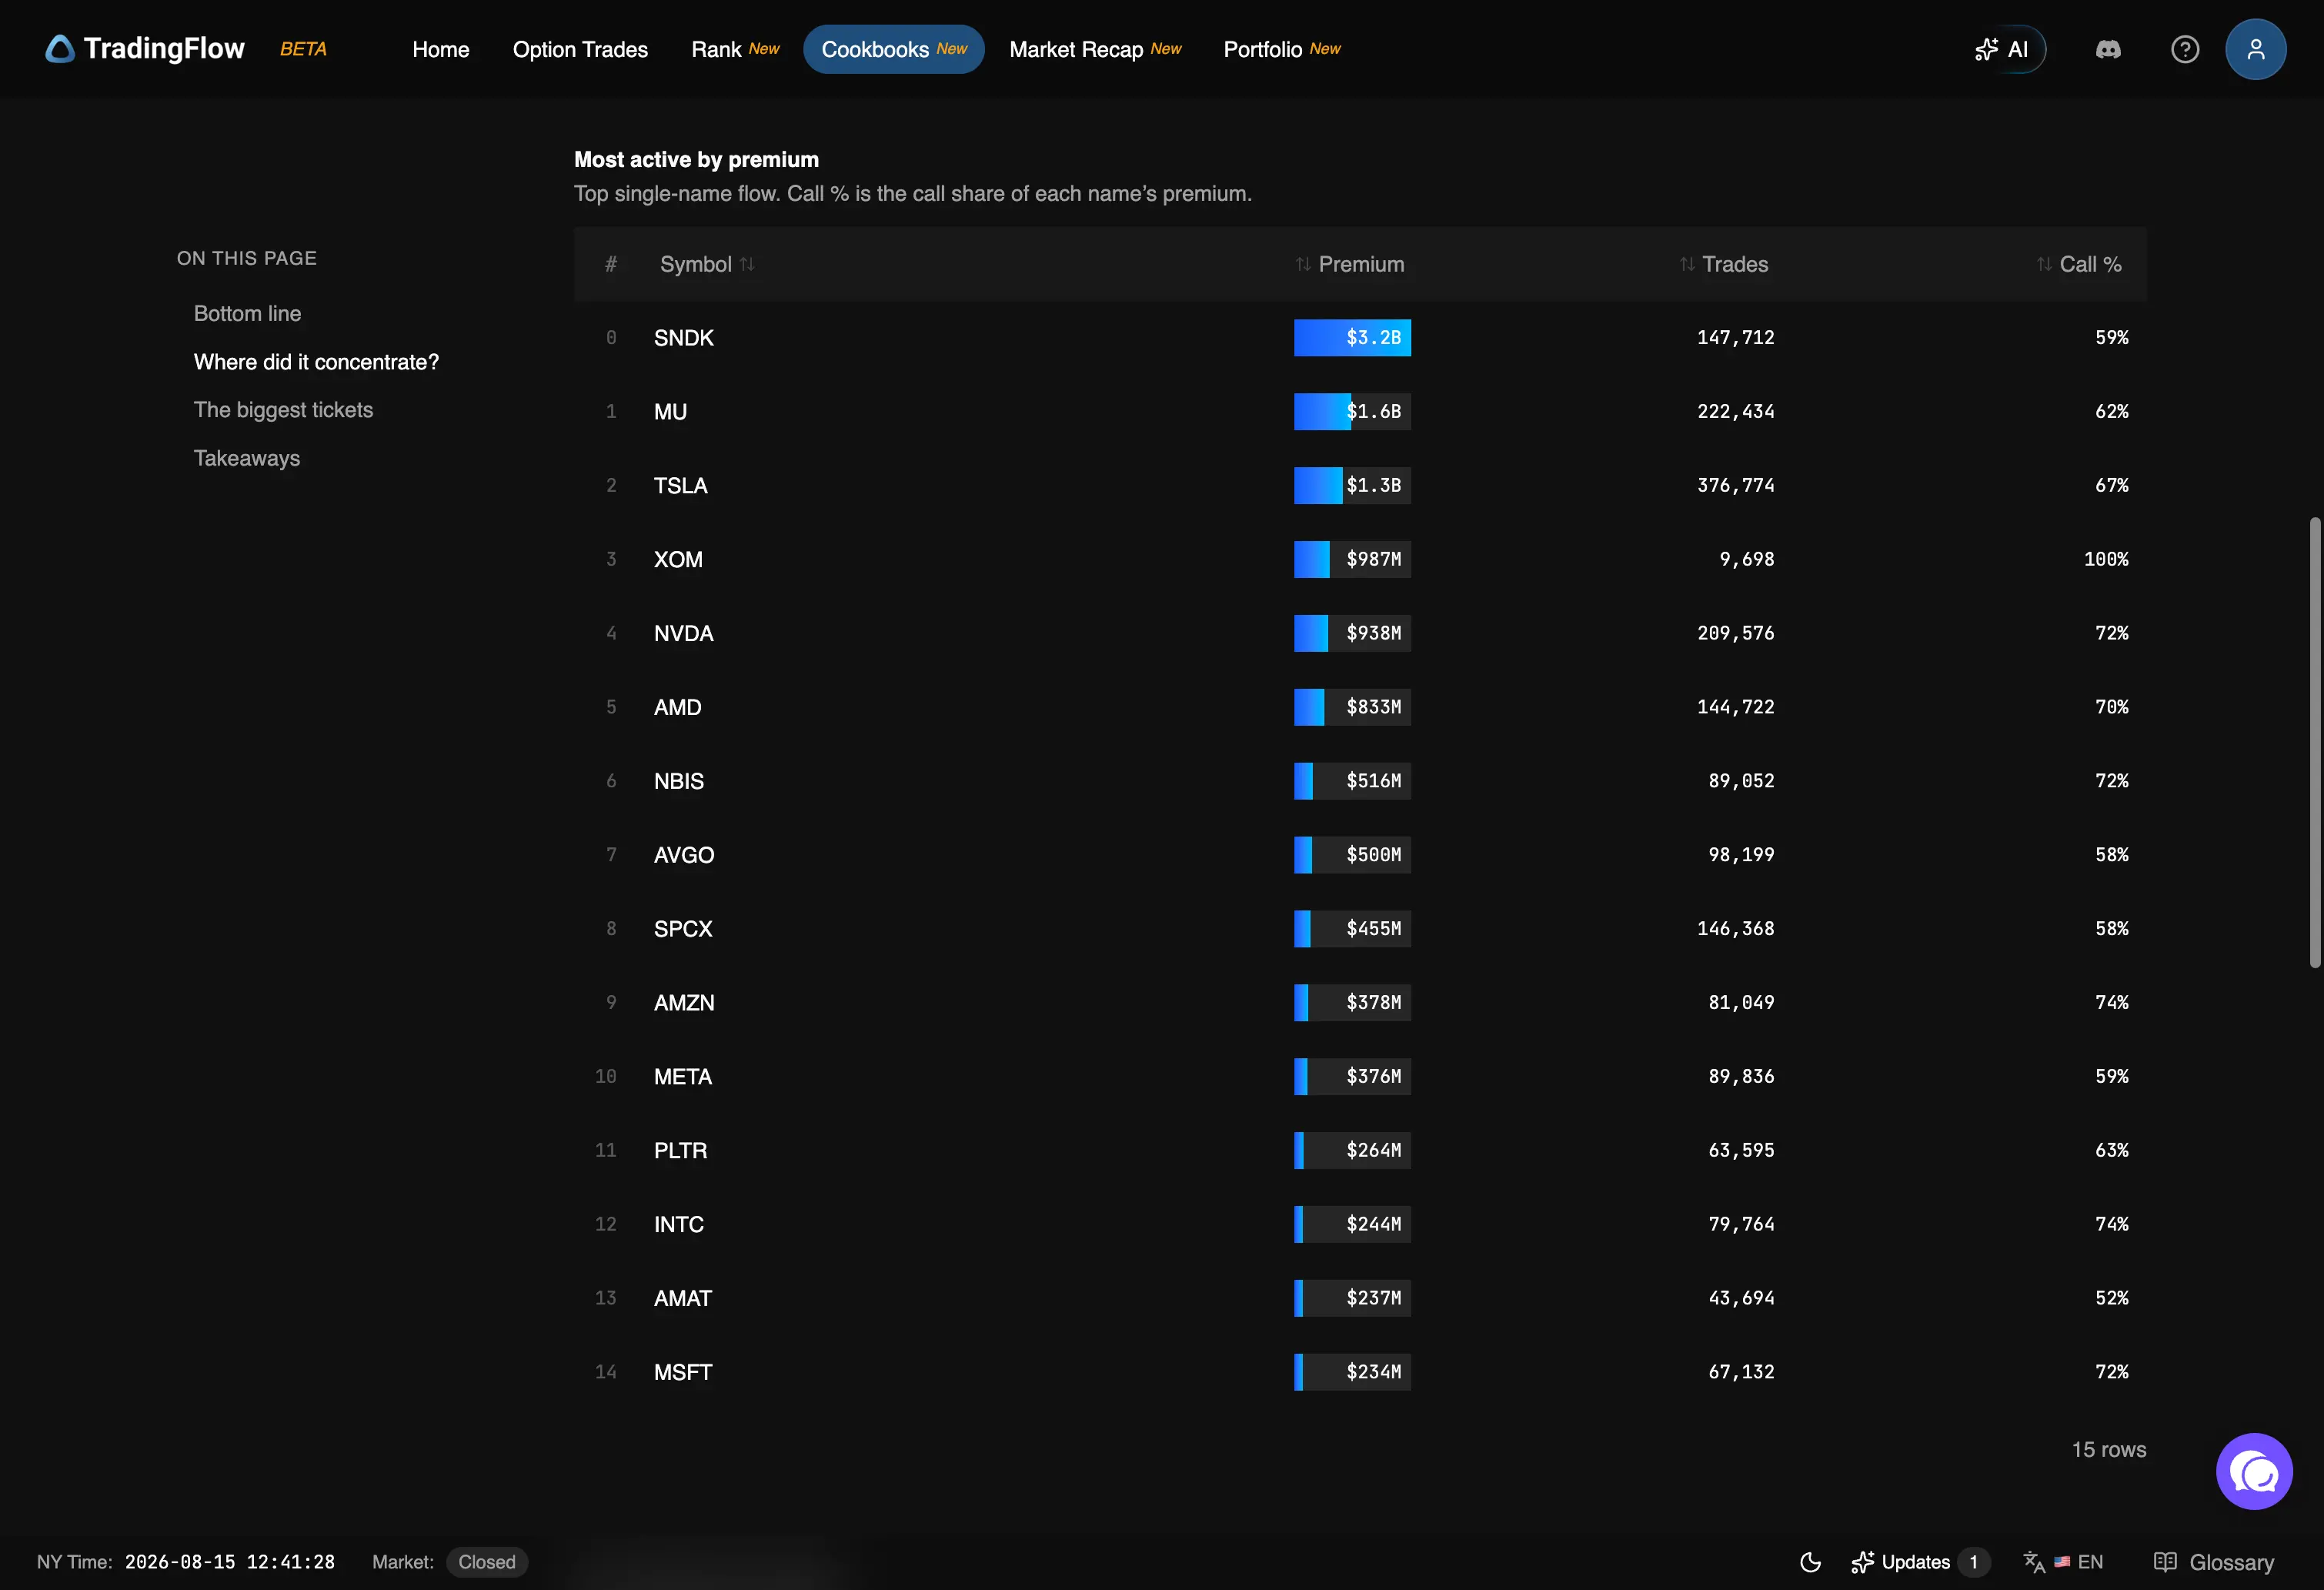Sort table by Call % column
The width and height of the screenshot is (2324, 1590).
tap(2080, 264)
